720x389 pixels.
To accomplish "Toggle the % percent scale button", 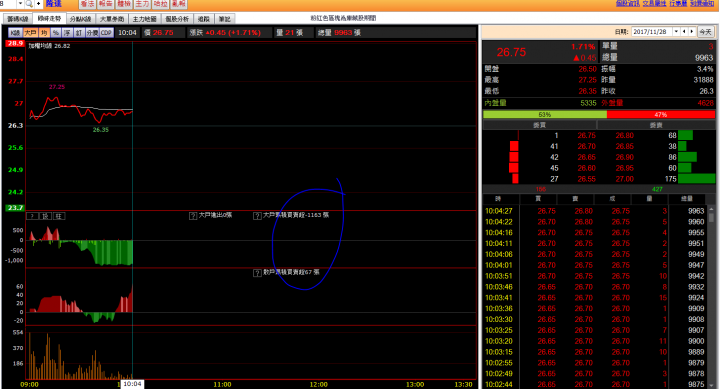I will tap(56, 33).
